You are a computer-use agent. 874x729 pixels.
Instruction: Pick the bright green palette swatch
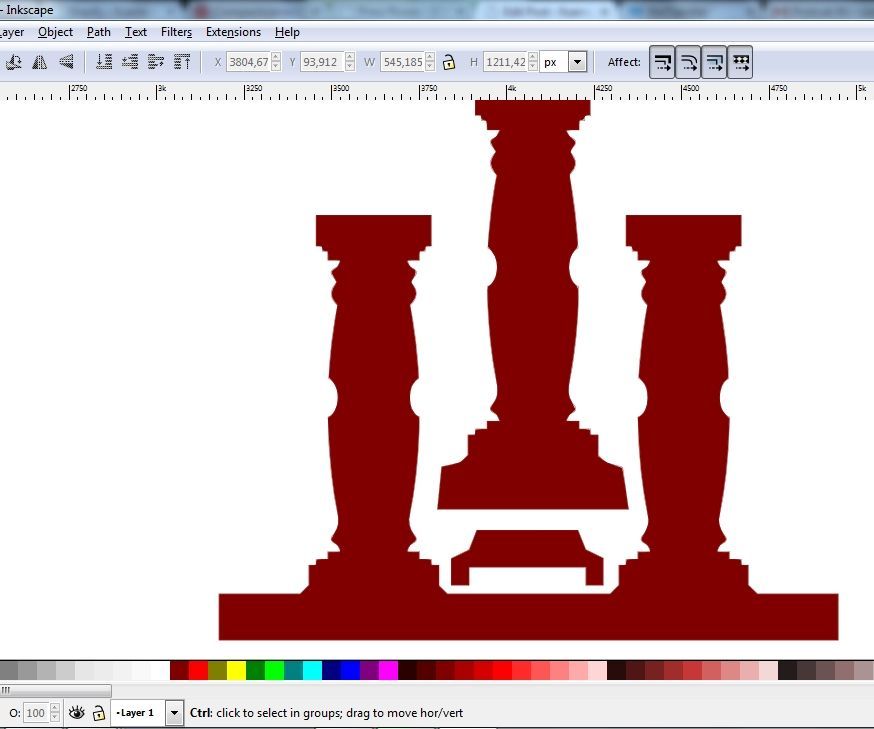[274, 670]
